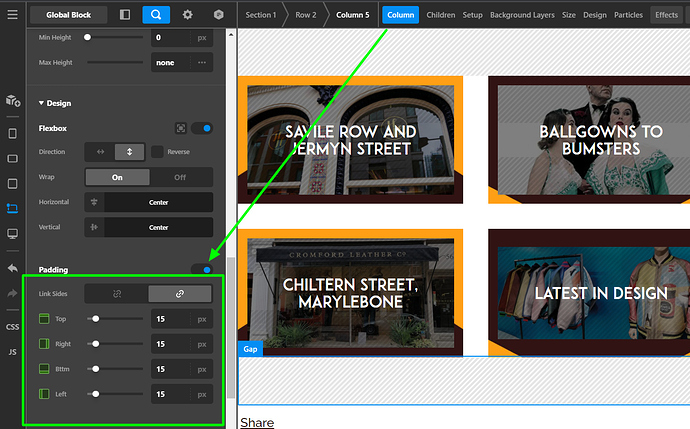Choose the unlinked sides icon
Viewport: 690px width, 429px height.
point(116,294)
